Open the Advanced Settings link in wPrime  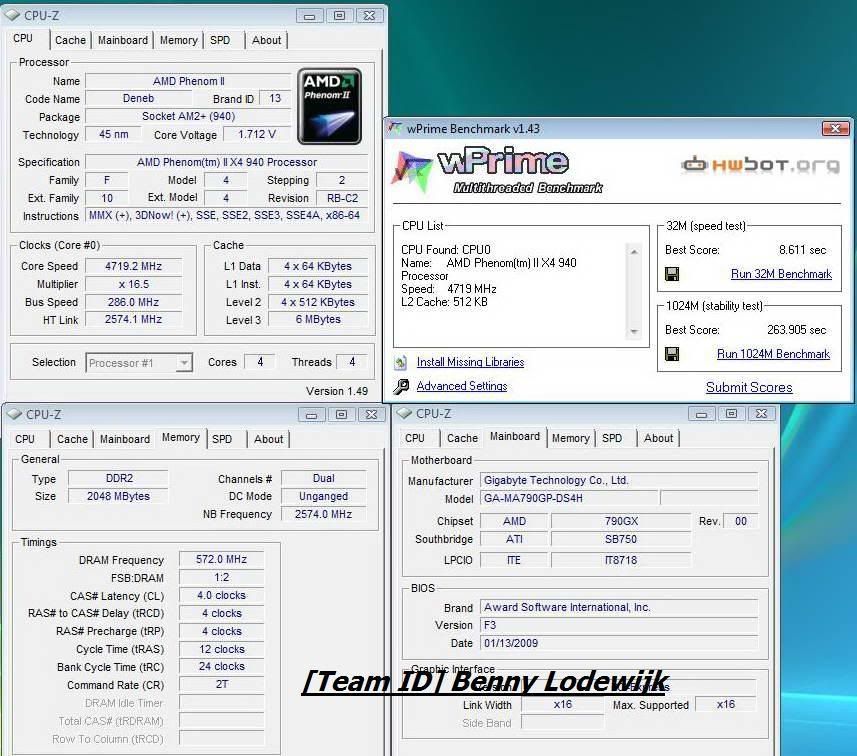coord(461,386)
